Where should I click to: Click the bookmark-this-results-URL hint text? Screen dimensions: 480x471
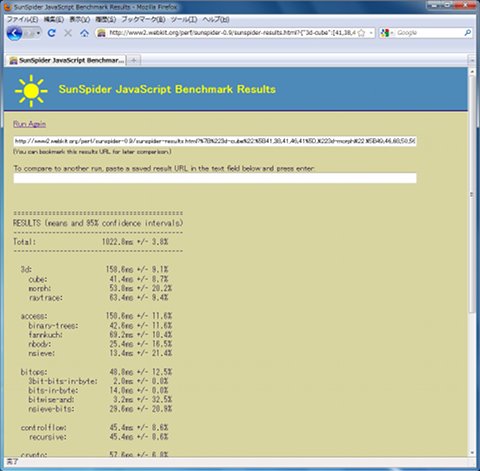click(x=92, y=152)
